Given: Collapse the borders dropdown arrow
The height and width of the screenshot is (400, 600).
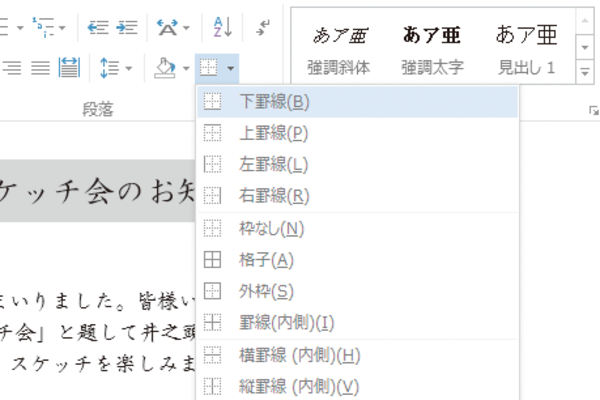Looking at the screenshot, I should coord(230,69).
